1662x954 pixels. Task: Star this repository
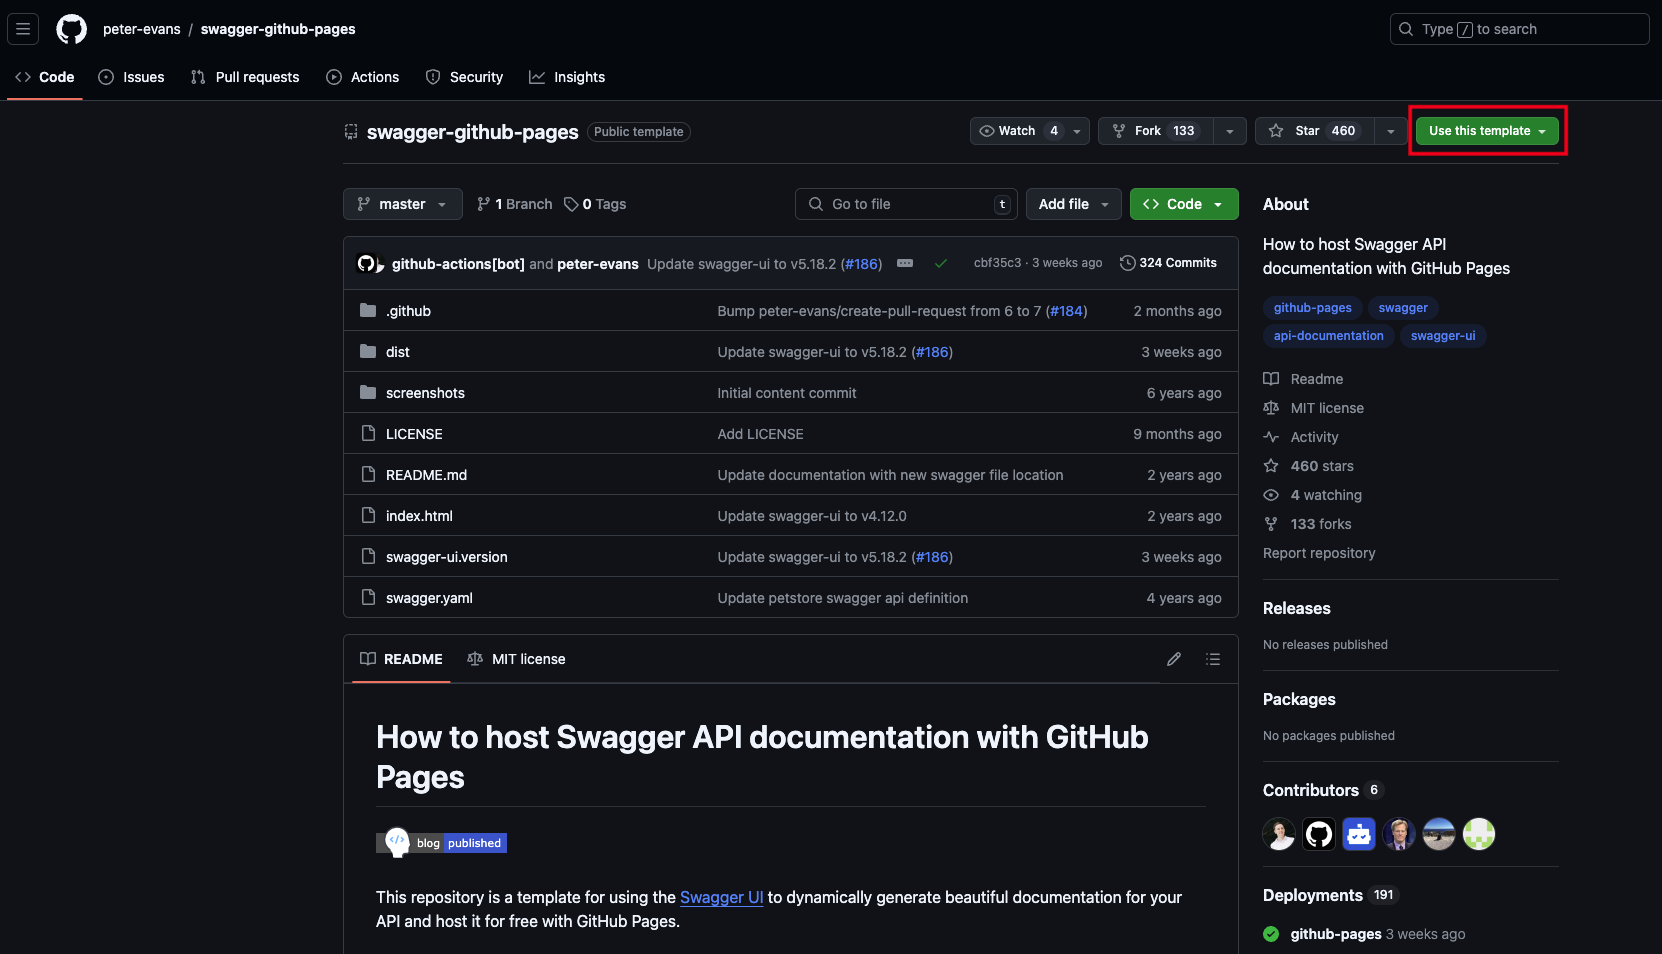click(x=1315, y=131)
